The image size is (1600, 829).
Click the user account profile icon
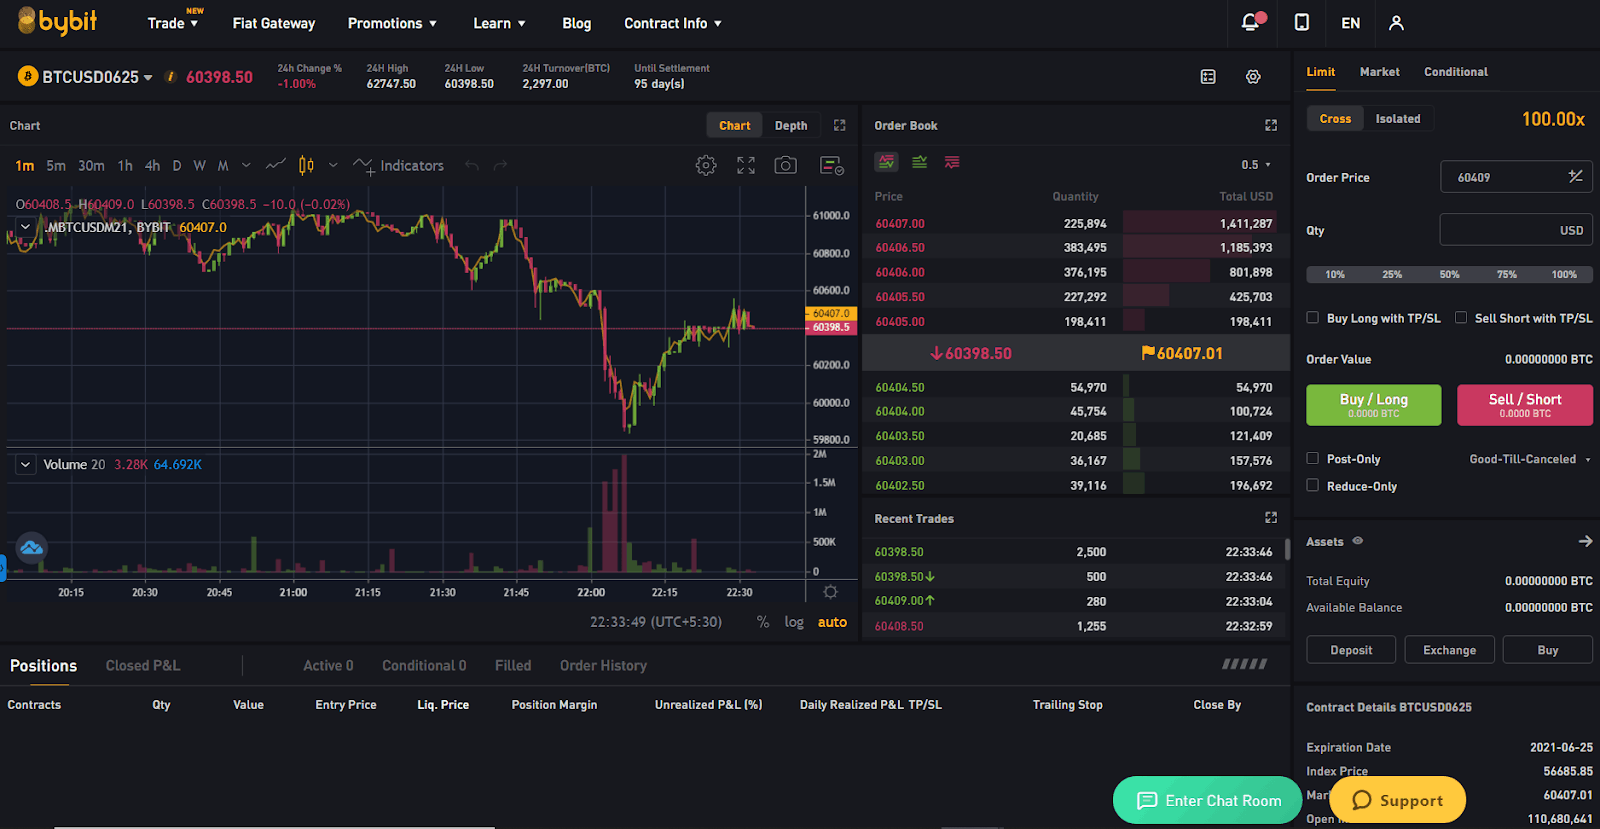pyautogui.click(x=1396, y=22)
